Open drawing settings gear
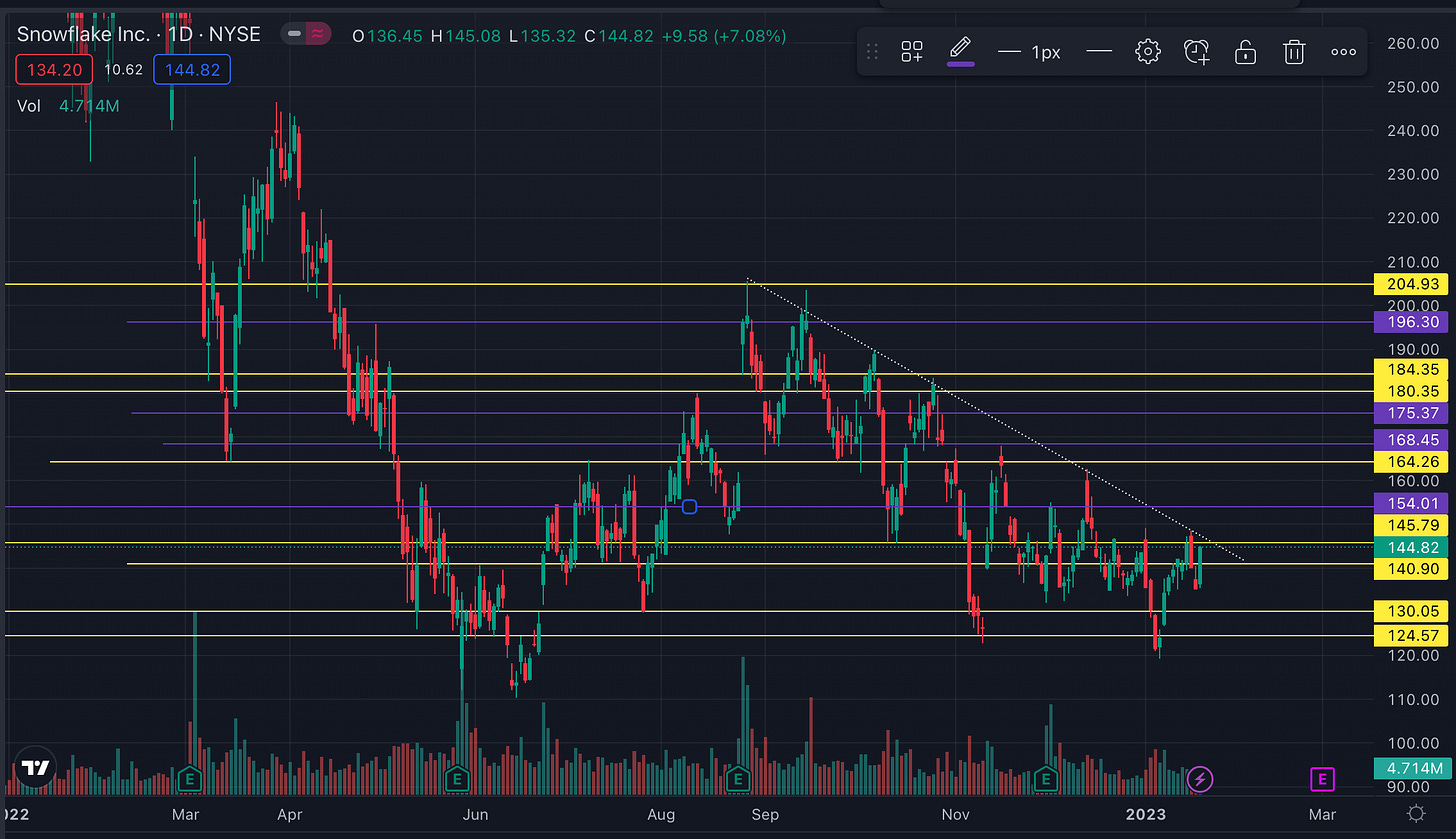 pos(1148,52)
